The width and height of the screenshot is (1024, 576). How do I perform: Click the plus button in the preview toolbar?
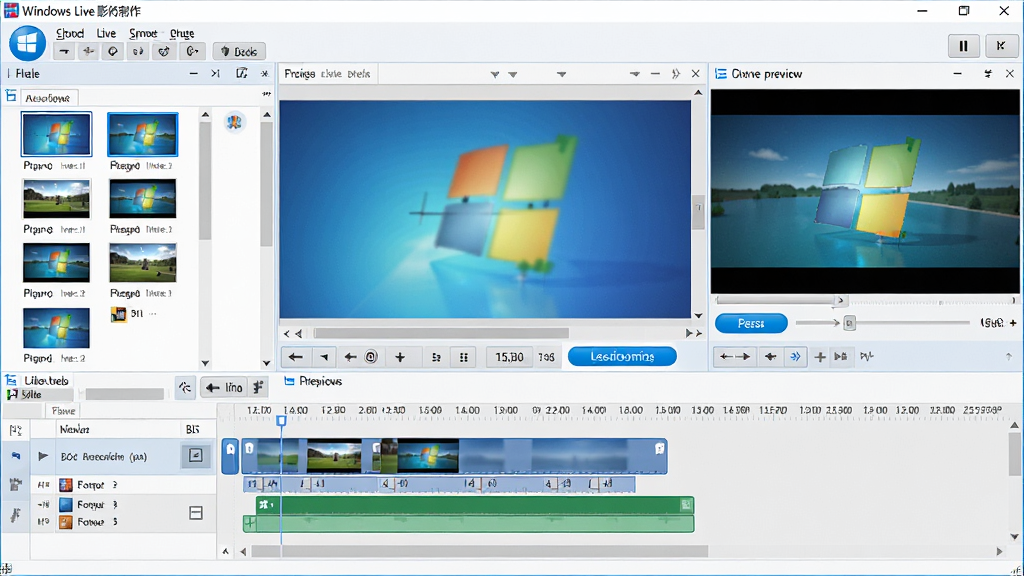point(400,357)
